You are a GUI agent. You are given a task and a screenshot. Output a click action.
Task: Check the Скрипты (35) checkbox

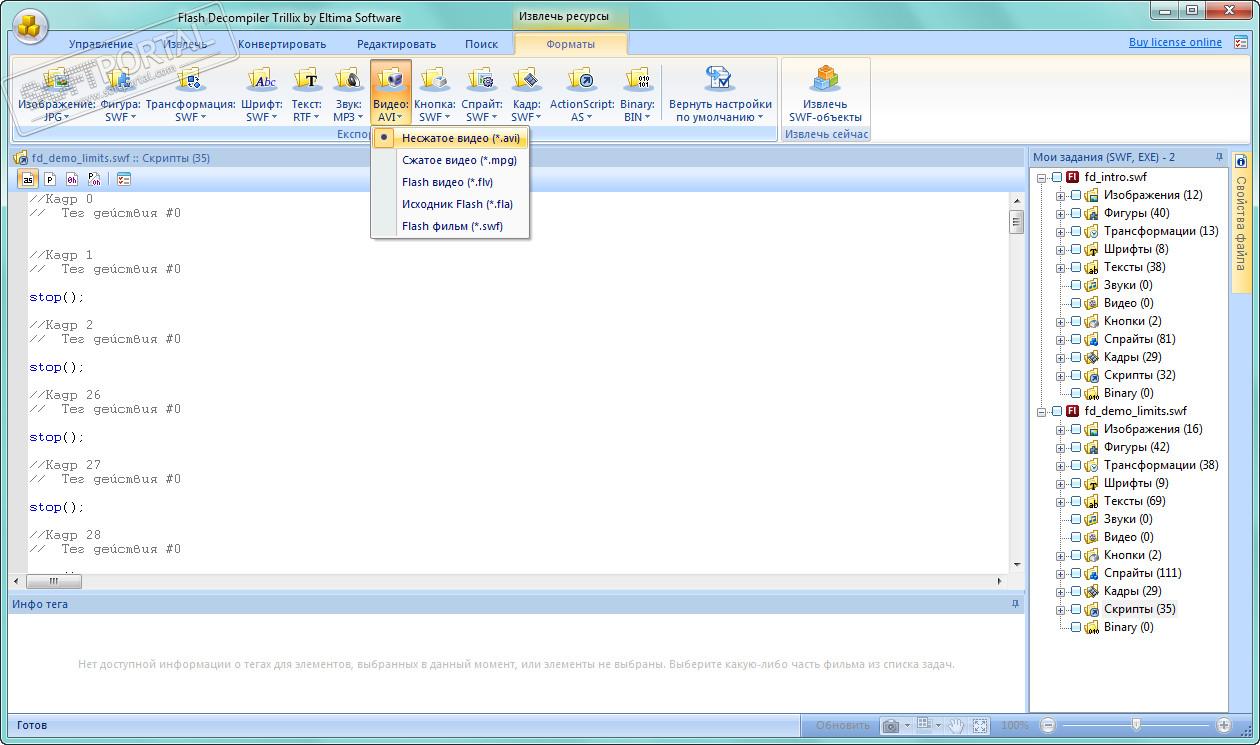1076,609
